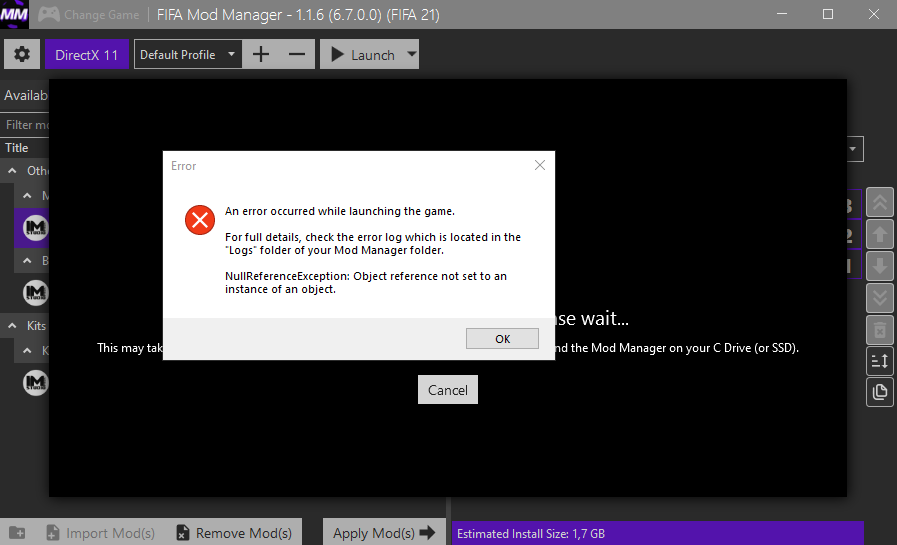Screen dimensions: 897x545
Task: Collapse the B subcategory chevron
Action: click(27, 260)
